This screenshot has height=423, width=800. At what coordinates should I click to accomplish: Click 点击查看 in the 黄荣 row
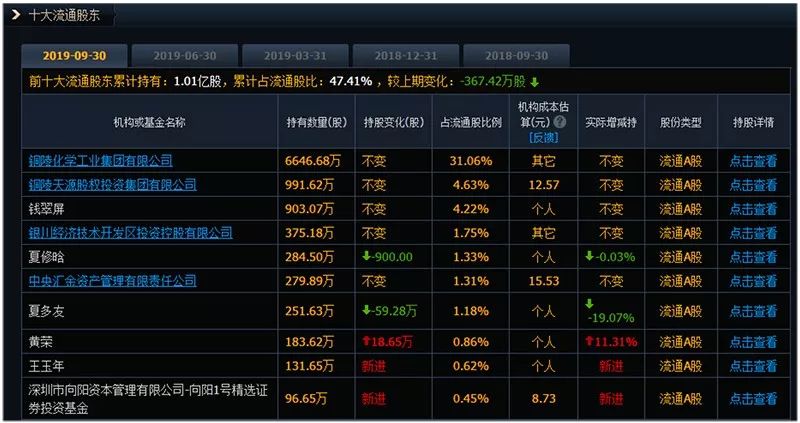(753, 342)
